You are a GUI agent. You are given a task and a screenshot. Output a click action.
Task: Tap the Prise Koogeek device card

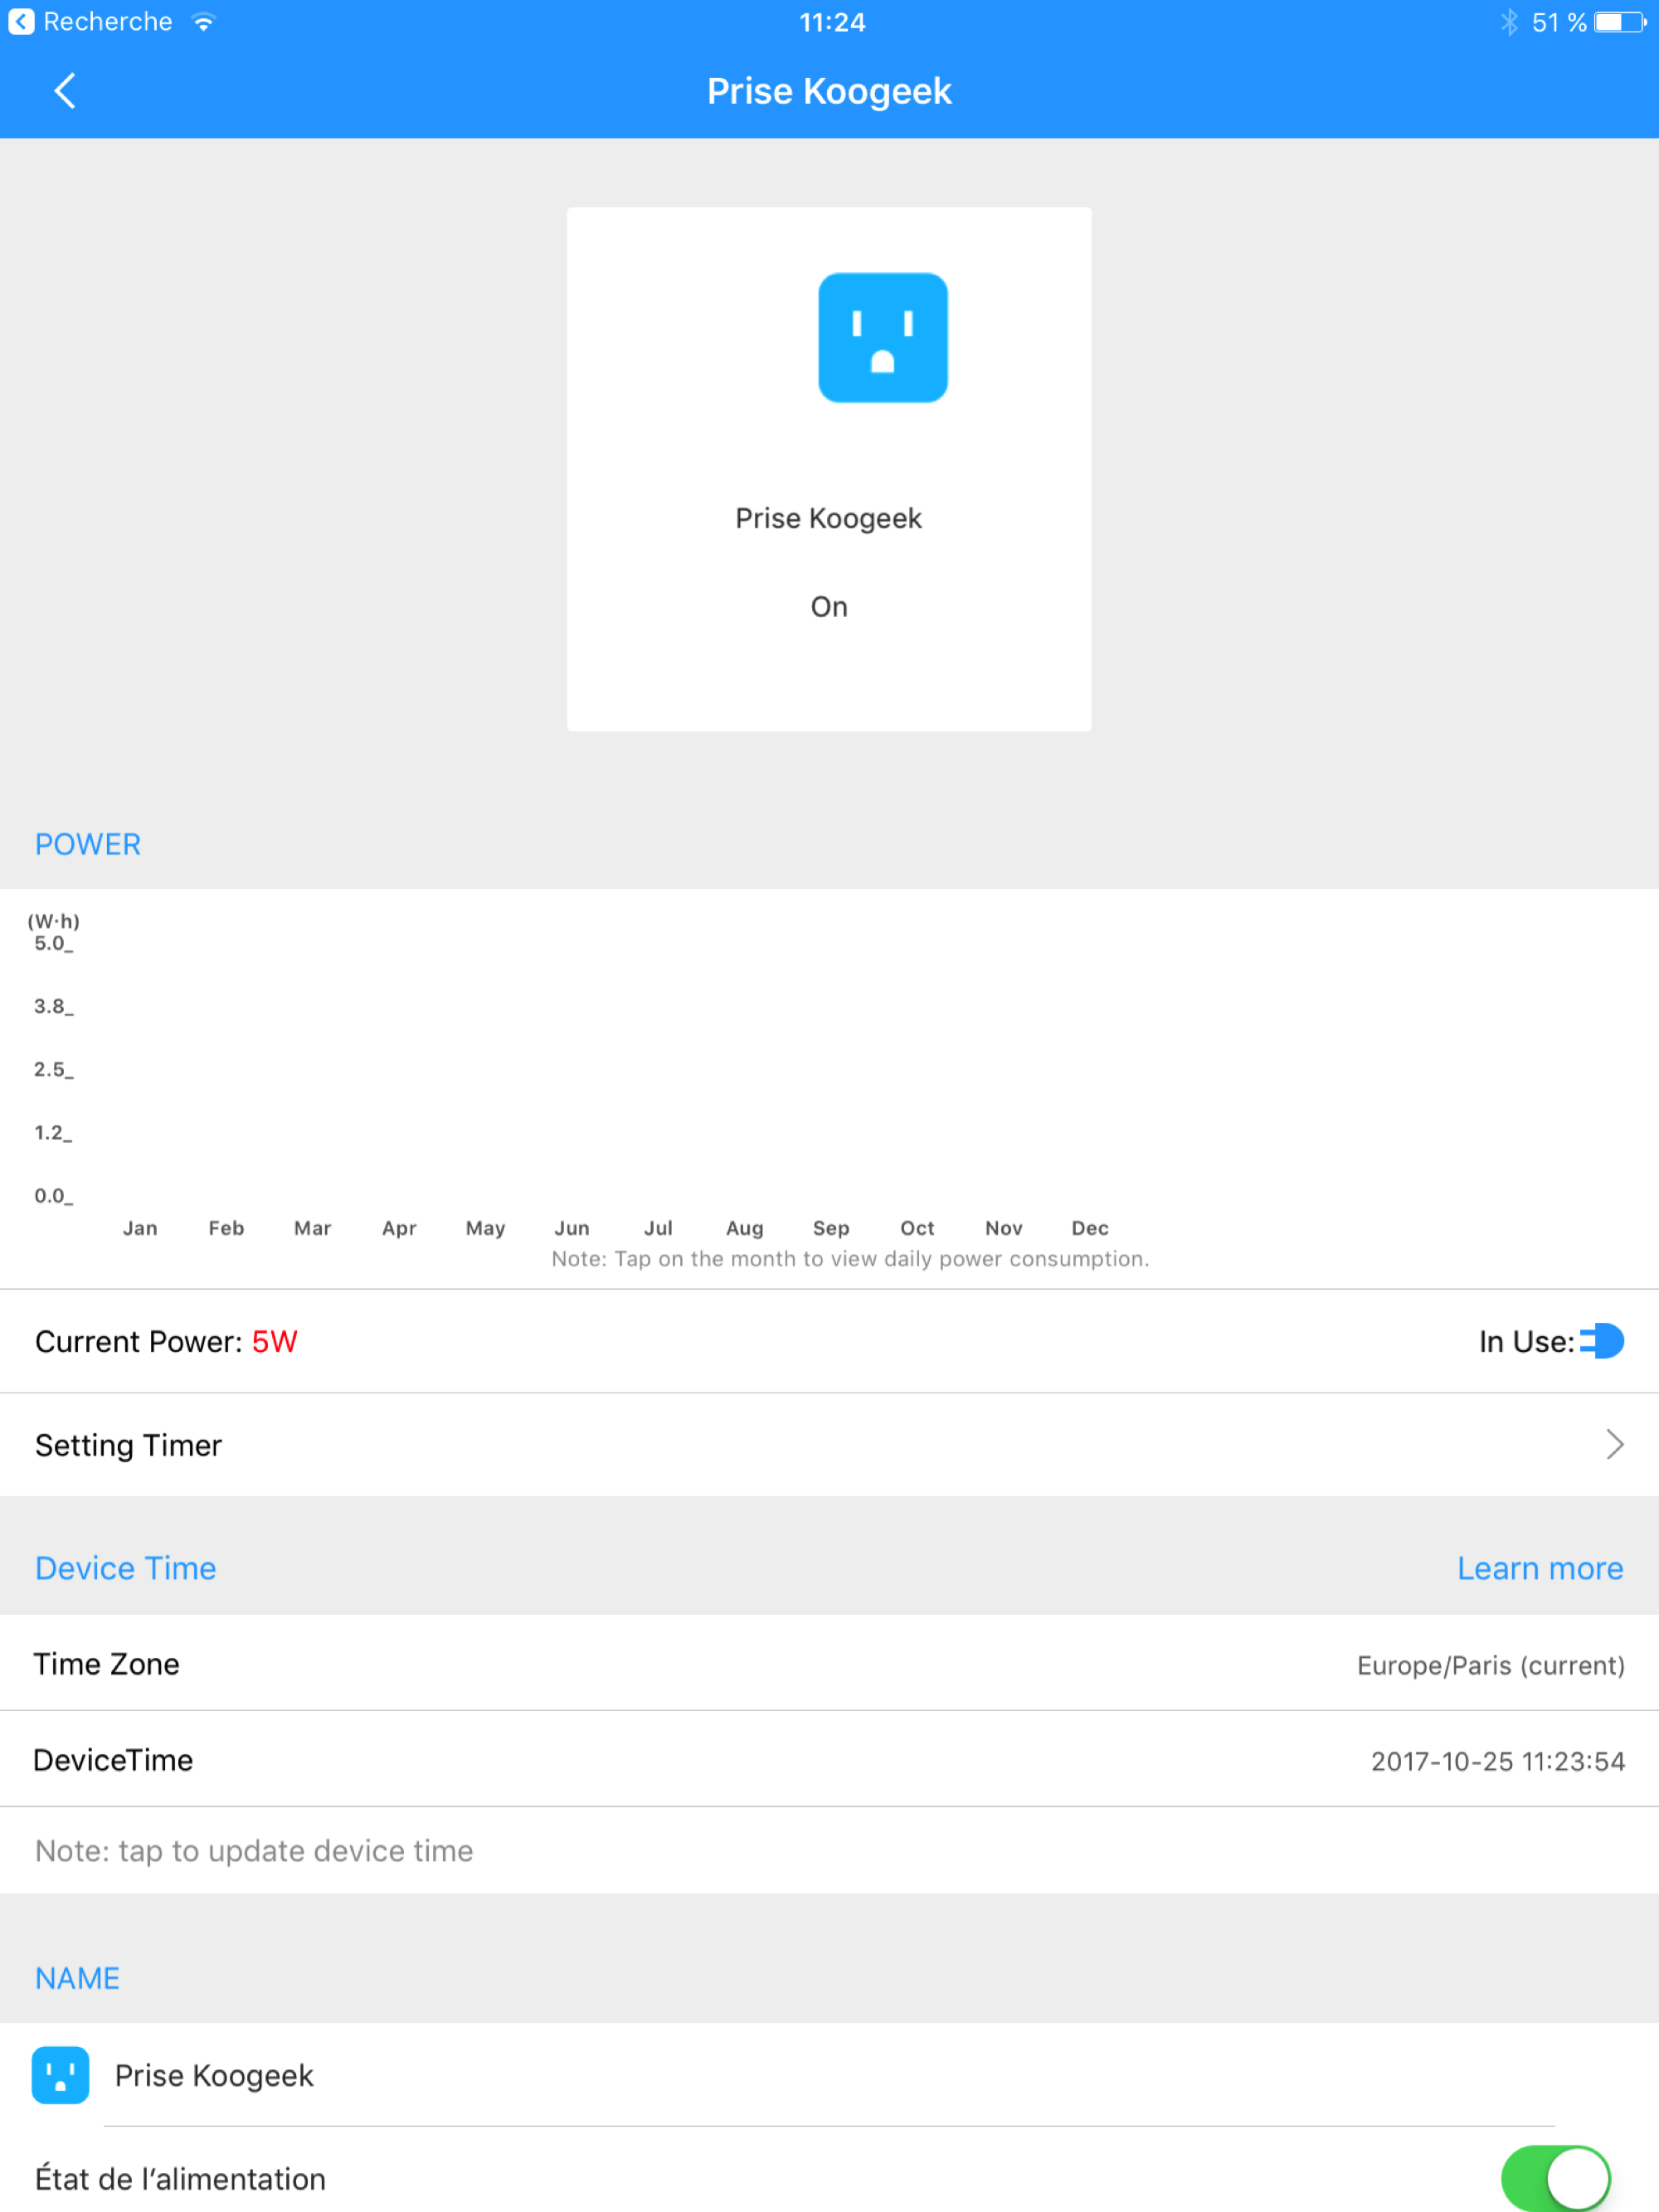click(x=829, y=469)
